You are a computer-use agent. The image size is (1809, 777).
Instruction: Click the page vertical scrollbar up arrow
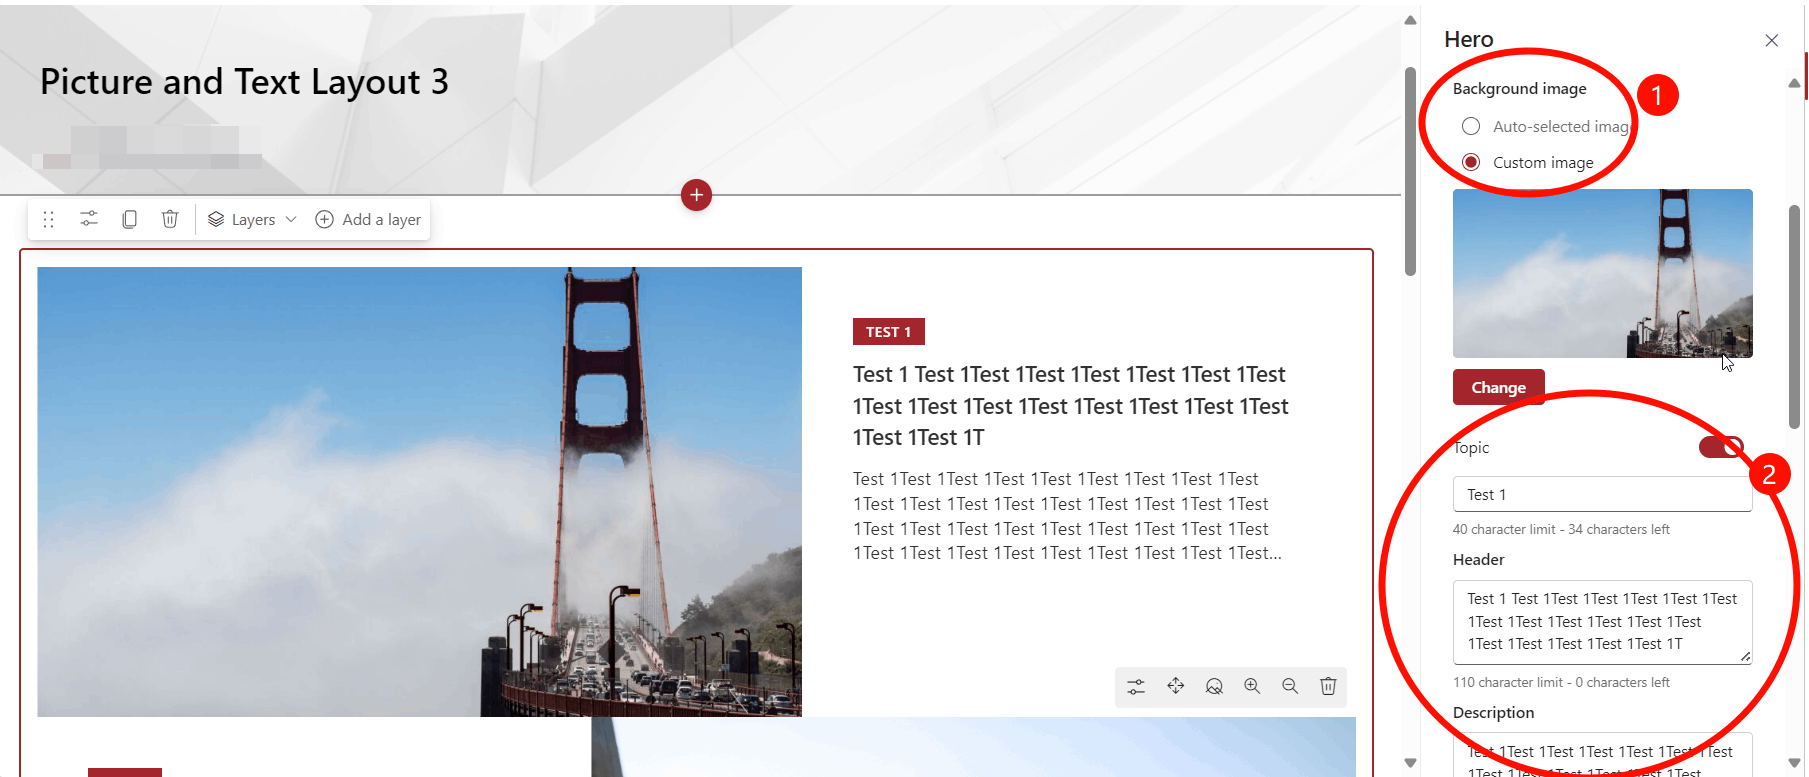tap(1410, 20)
